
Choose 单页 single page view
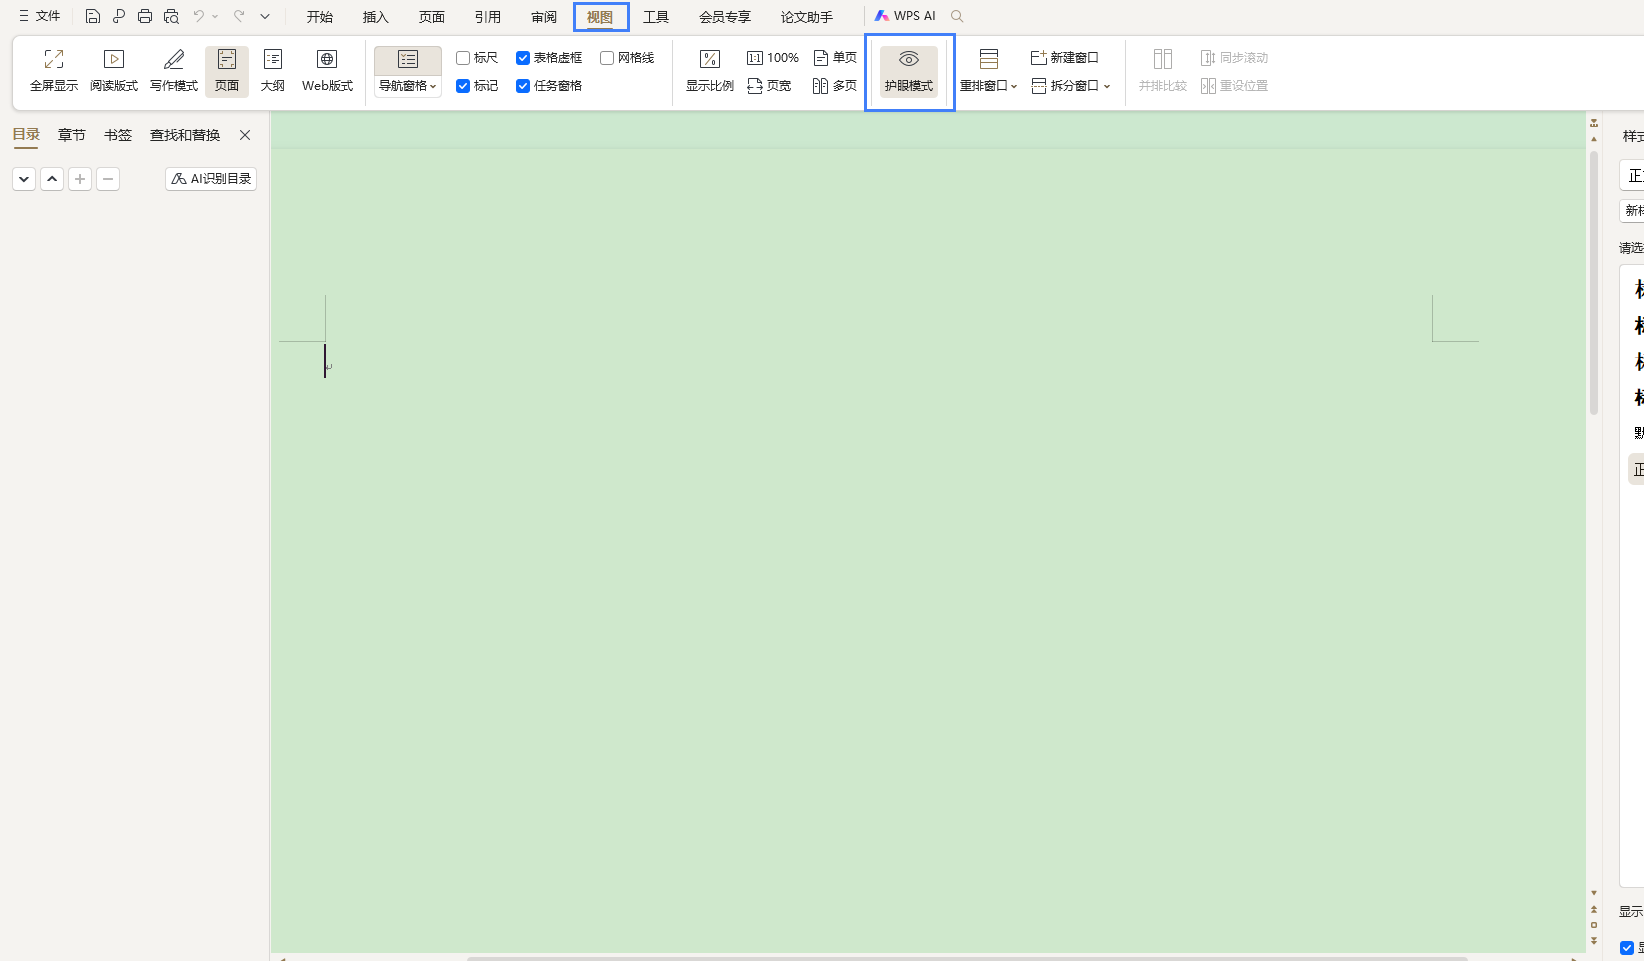[835, 58]
